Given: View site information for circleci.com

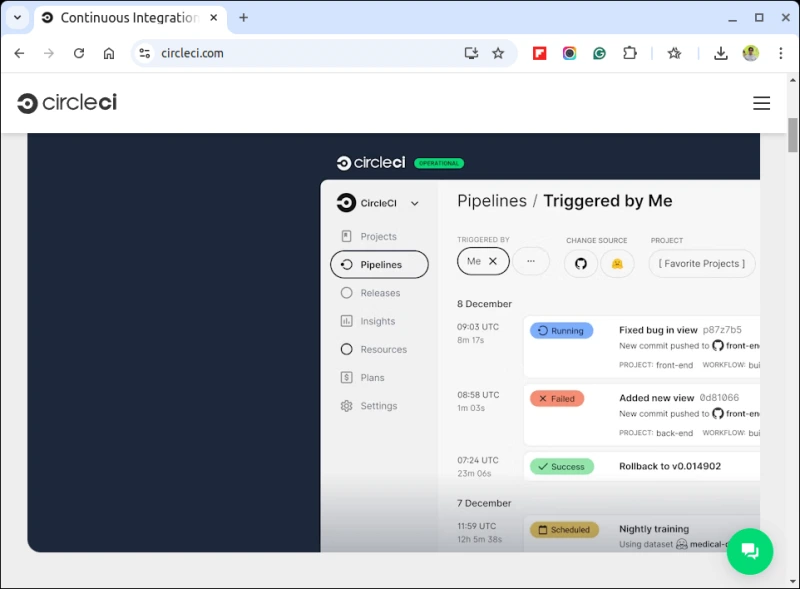Looking at the screenshot, I should click(145, 53).
